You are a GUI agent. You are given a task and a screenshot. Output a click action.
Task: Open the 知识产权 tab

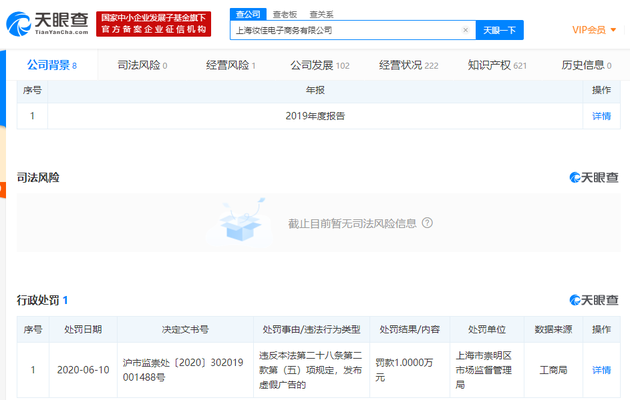(497, 65)
